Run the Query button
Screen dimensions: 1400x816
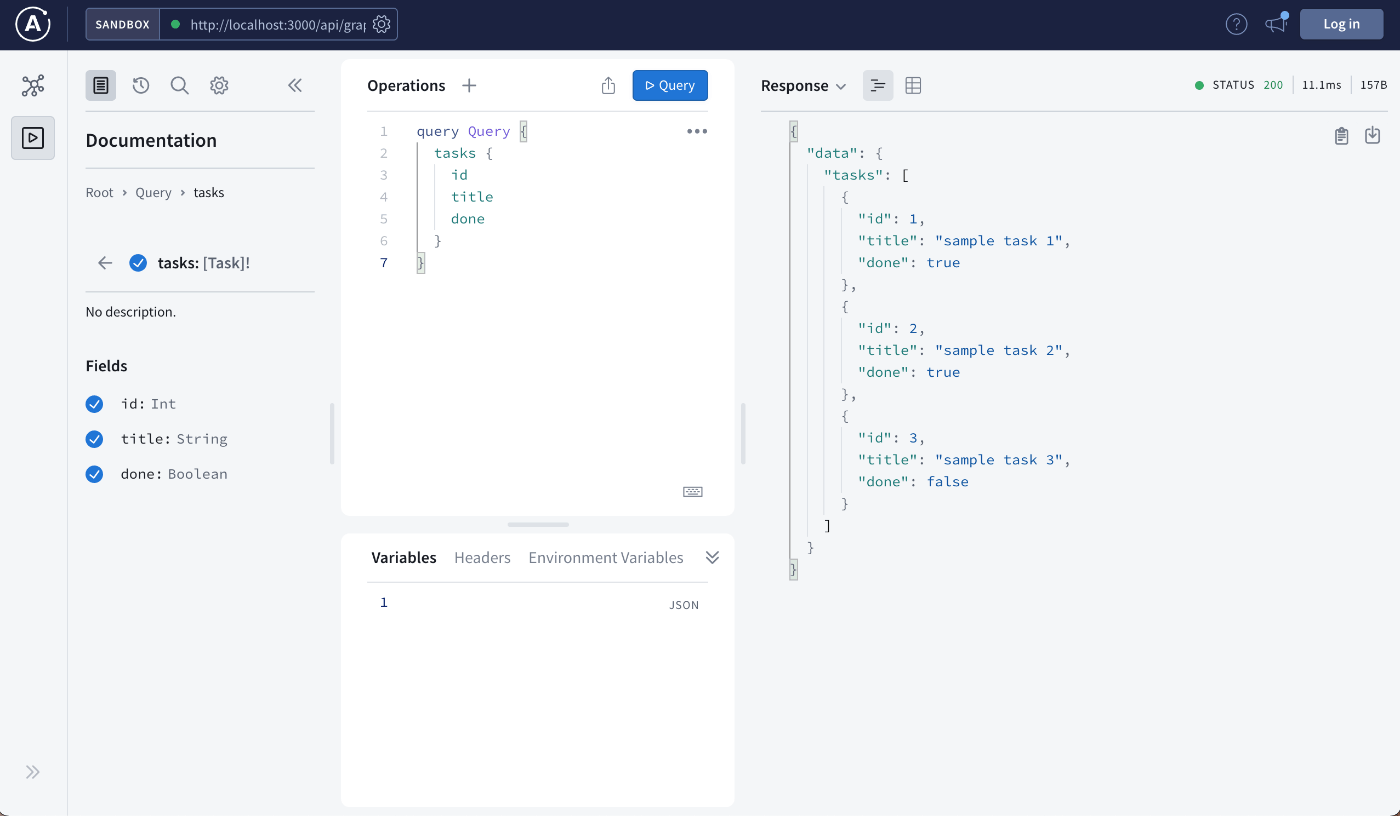pyautogui.click(x=670, y=85)
